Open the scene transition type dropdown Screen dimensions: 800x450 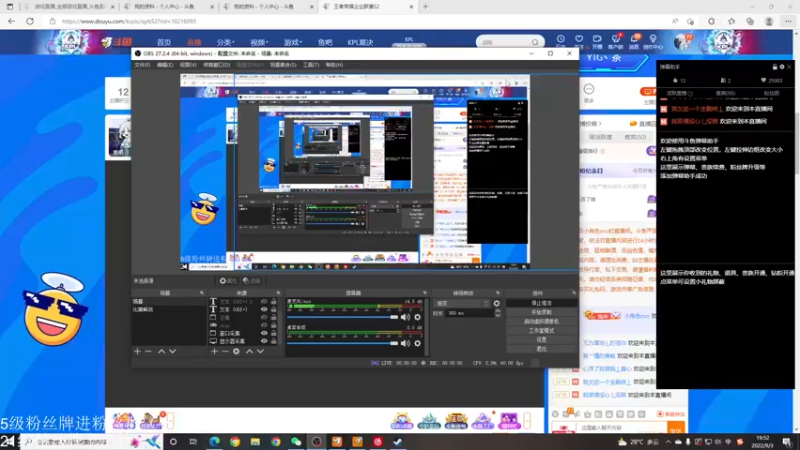(461, 303)
